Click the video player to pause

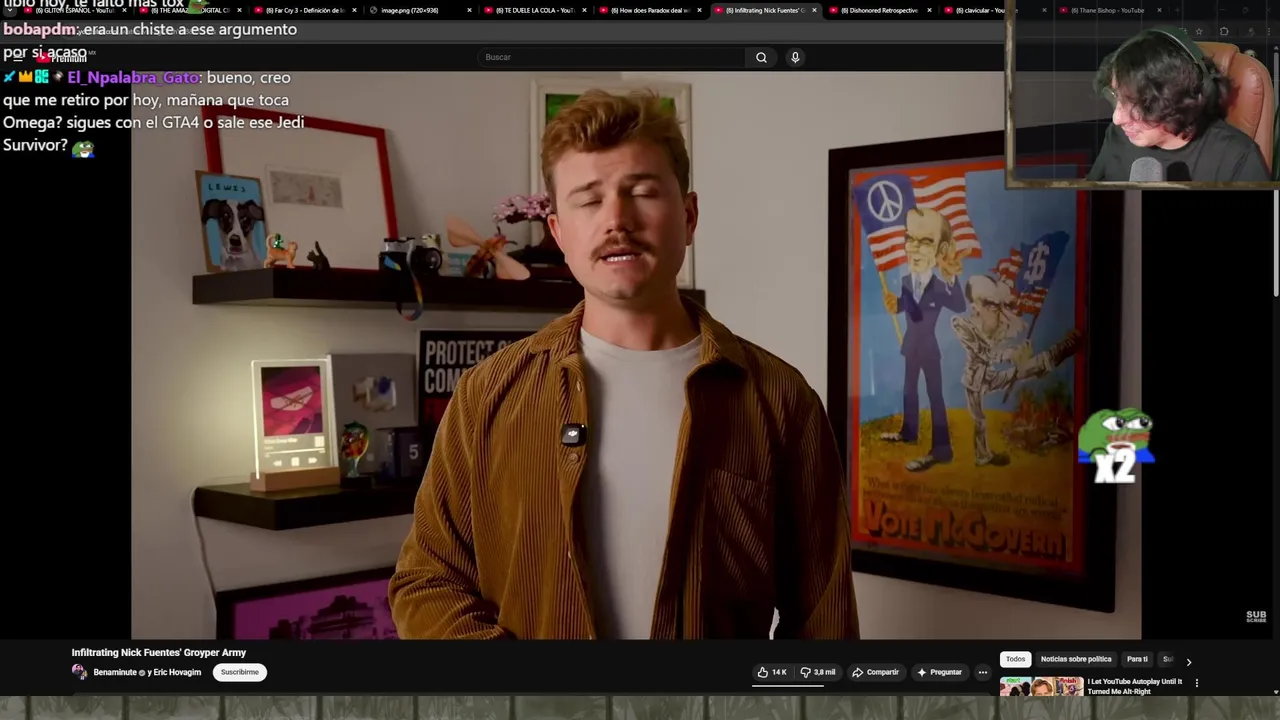(636, 355)
